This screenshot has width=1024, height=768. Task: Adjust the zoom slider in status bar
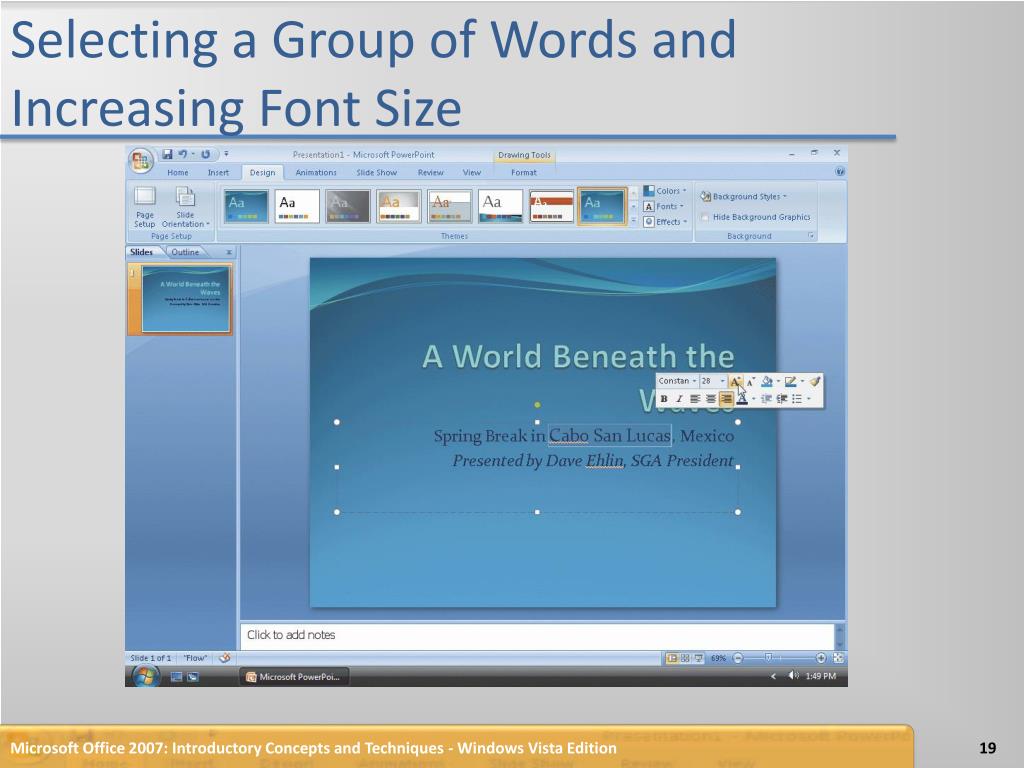(769, 658)
